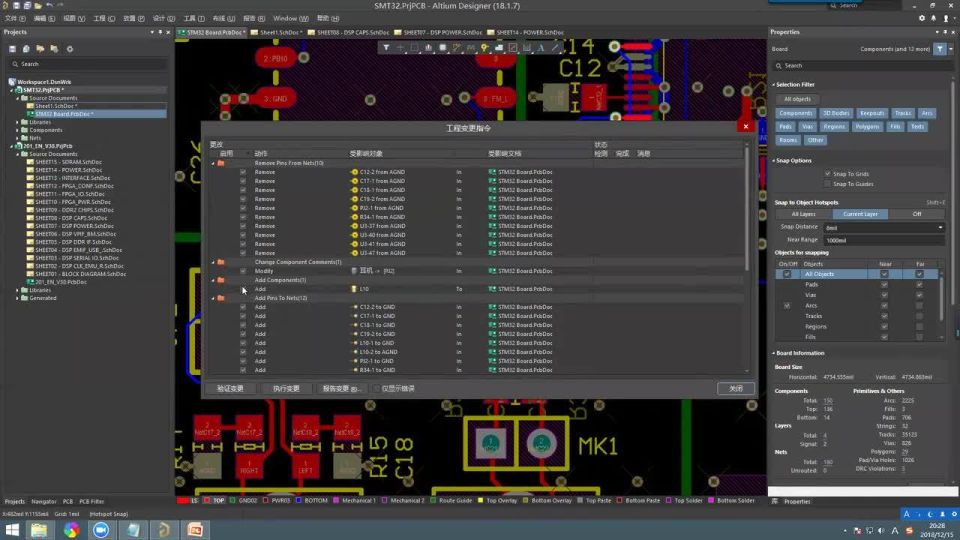Open Snap Distance dropdown
This screenshot has height=540, width=960.
point(940,228)
